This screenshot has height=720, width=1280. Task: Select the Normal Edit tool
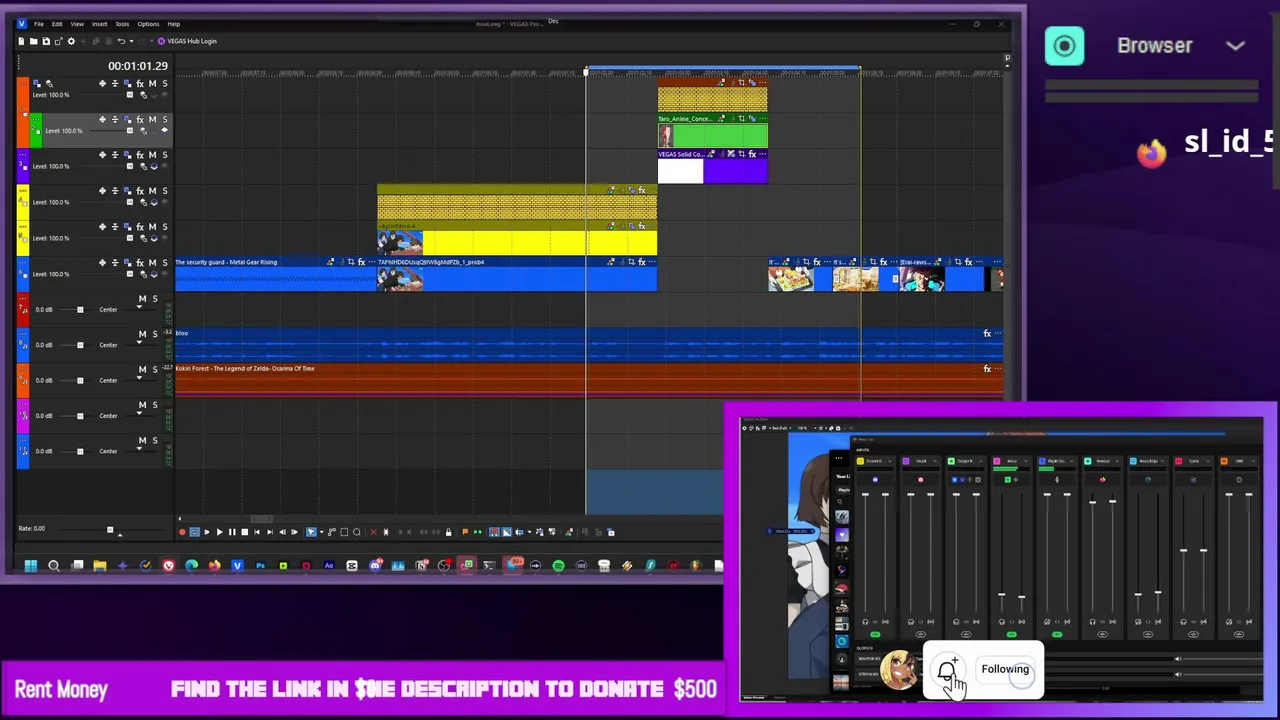pos(311,532)
